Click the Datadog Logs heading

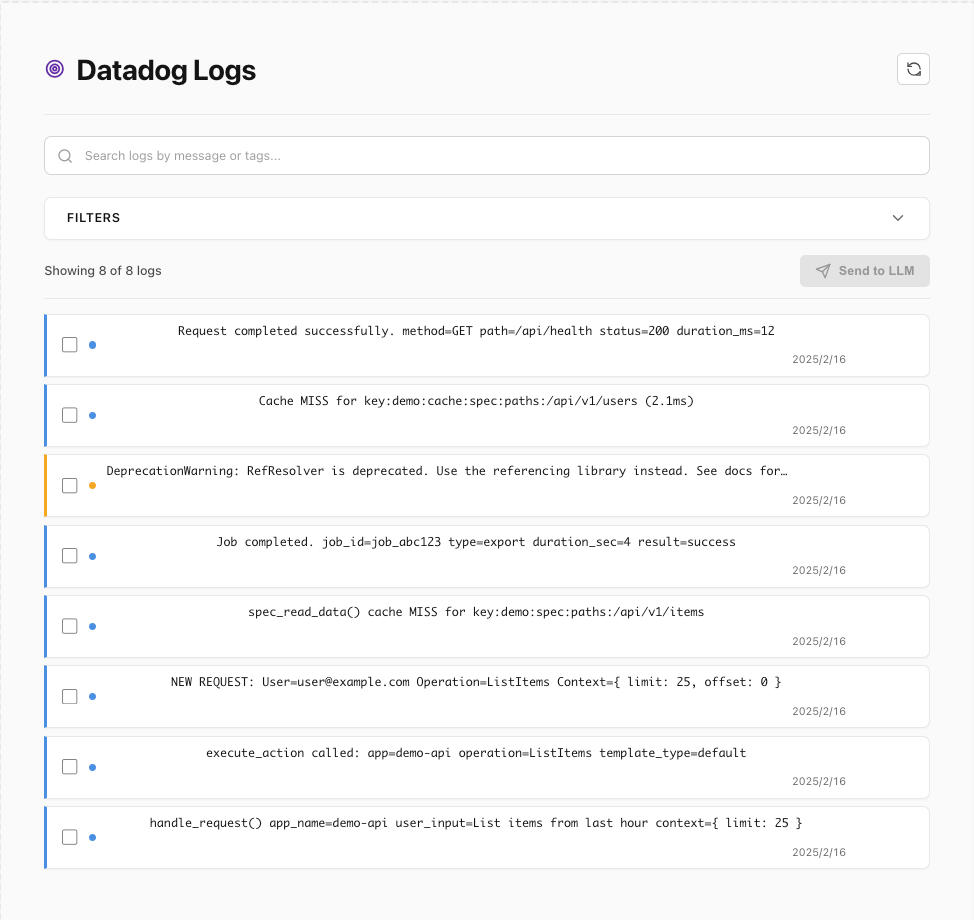coord(166,70)
